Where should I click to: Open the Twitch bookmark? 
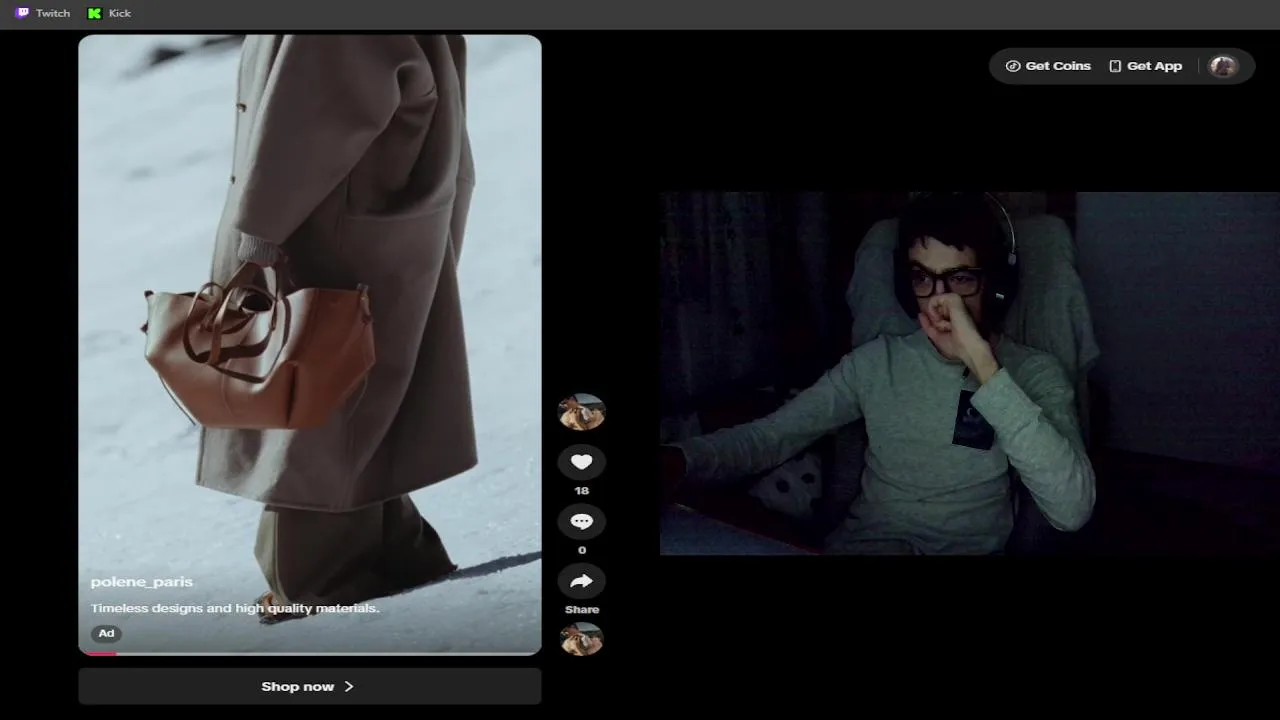point(42,13)
